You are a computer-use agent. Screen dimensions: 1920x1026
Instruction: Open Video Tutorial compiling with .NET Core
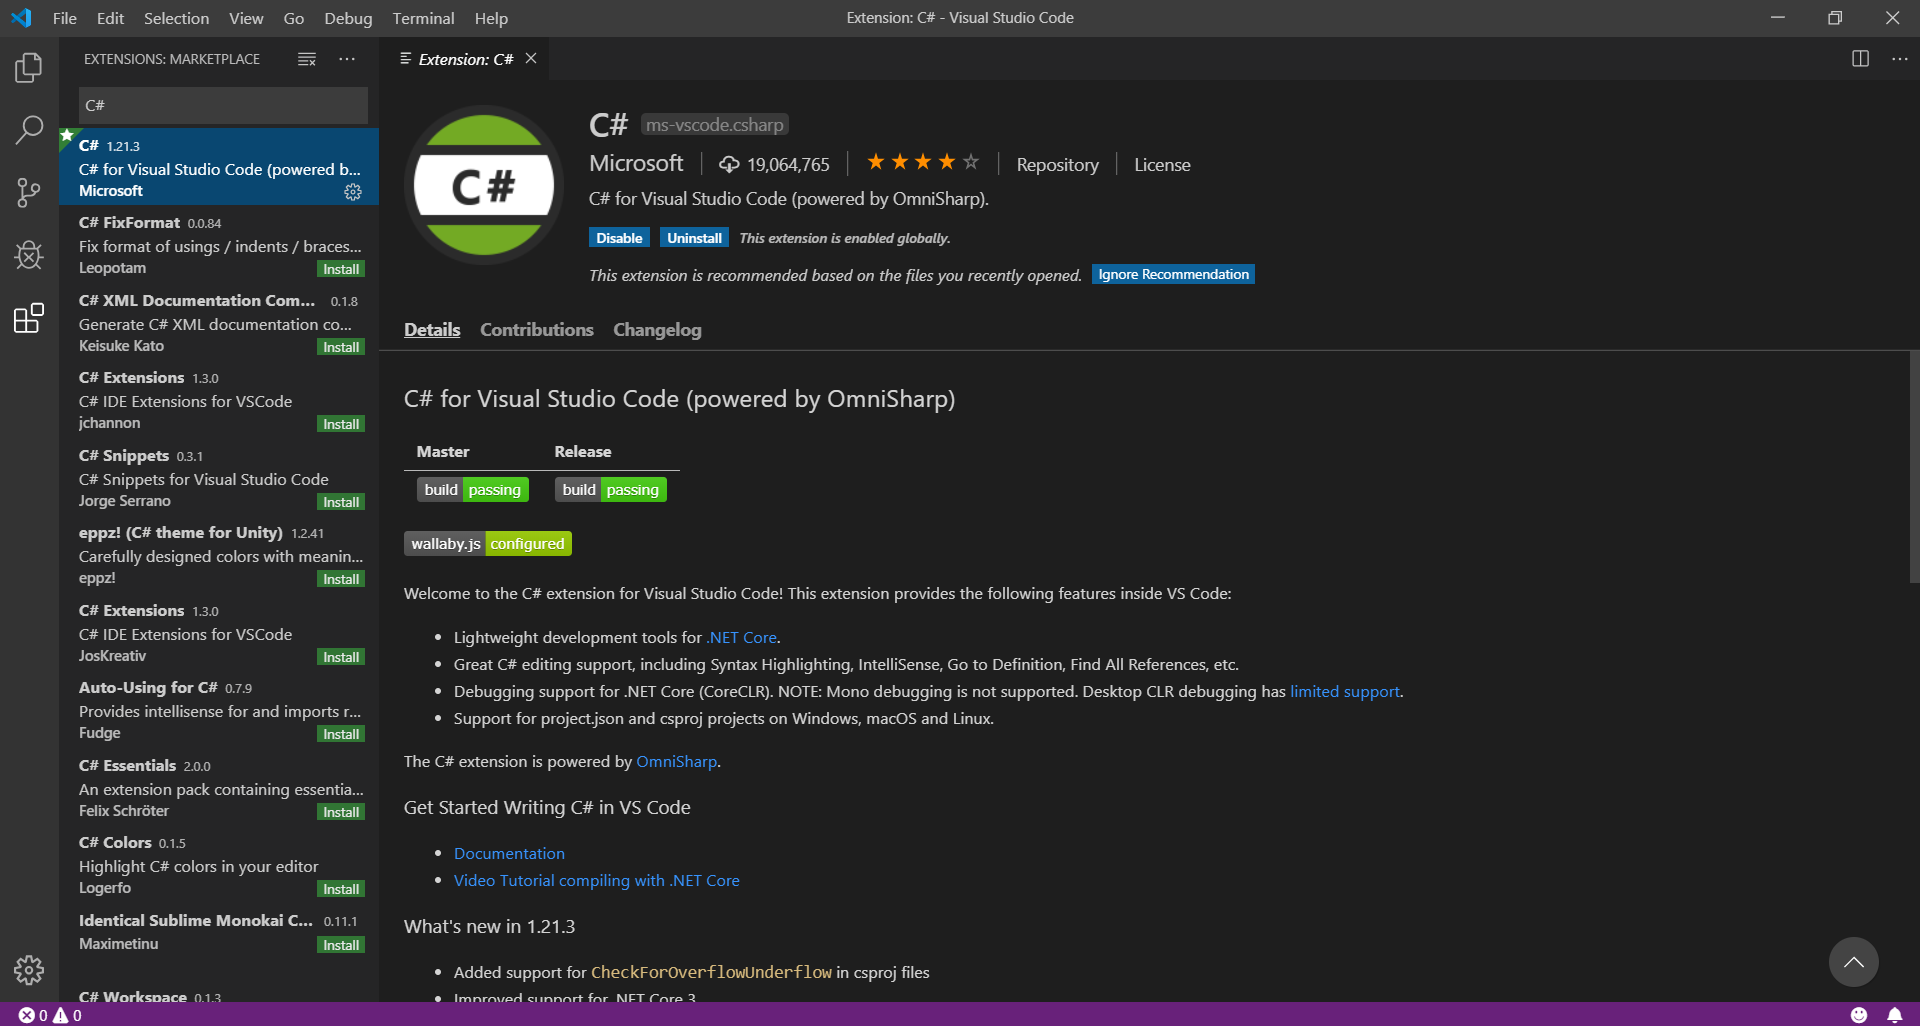[x=597, y=880]
